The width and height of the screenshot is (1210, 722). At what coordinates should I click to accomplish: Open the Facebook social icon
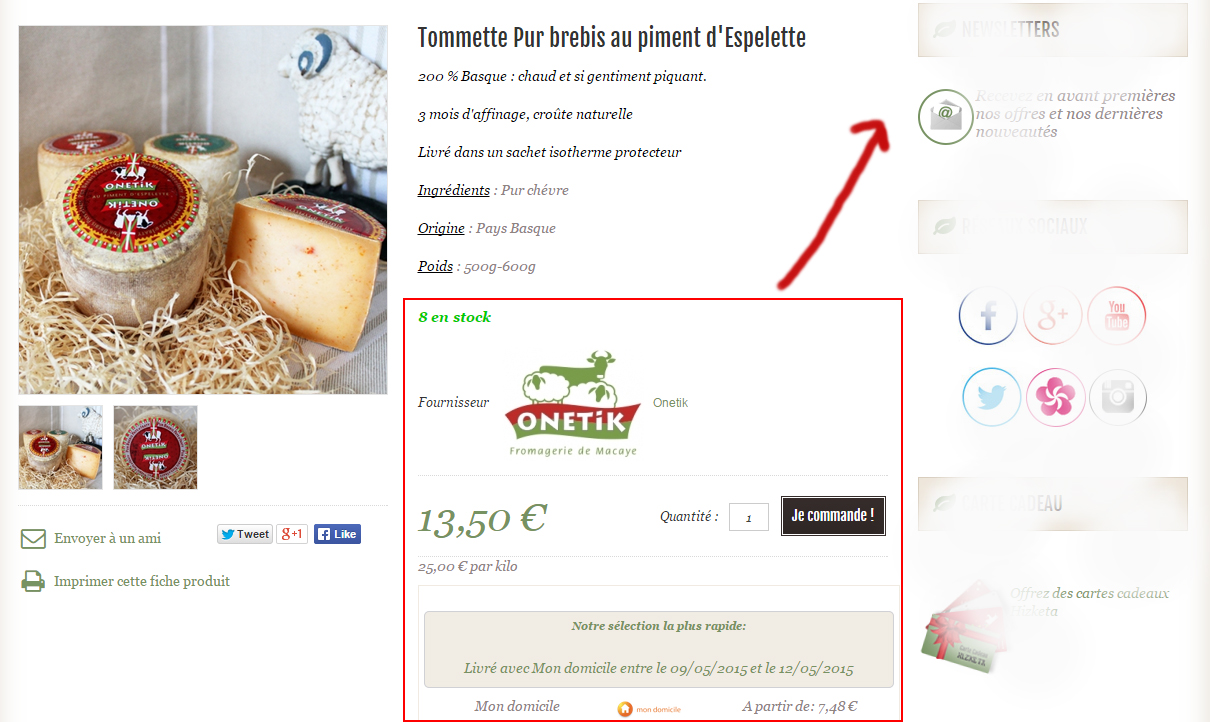(x=988, y=316)
